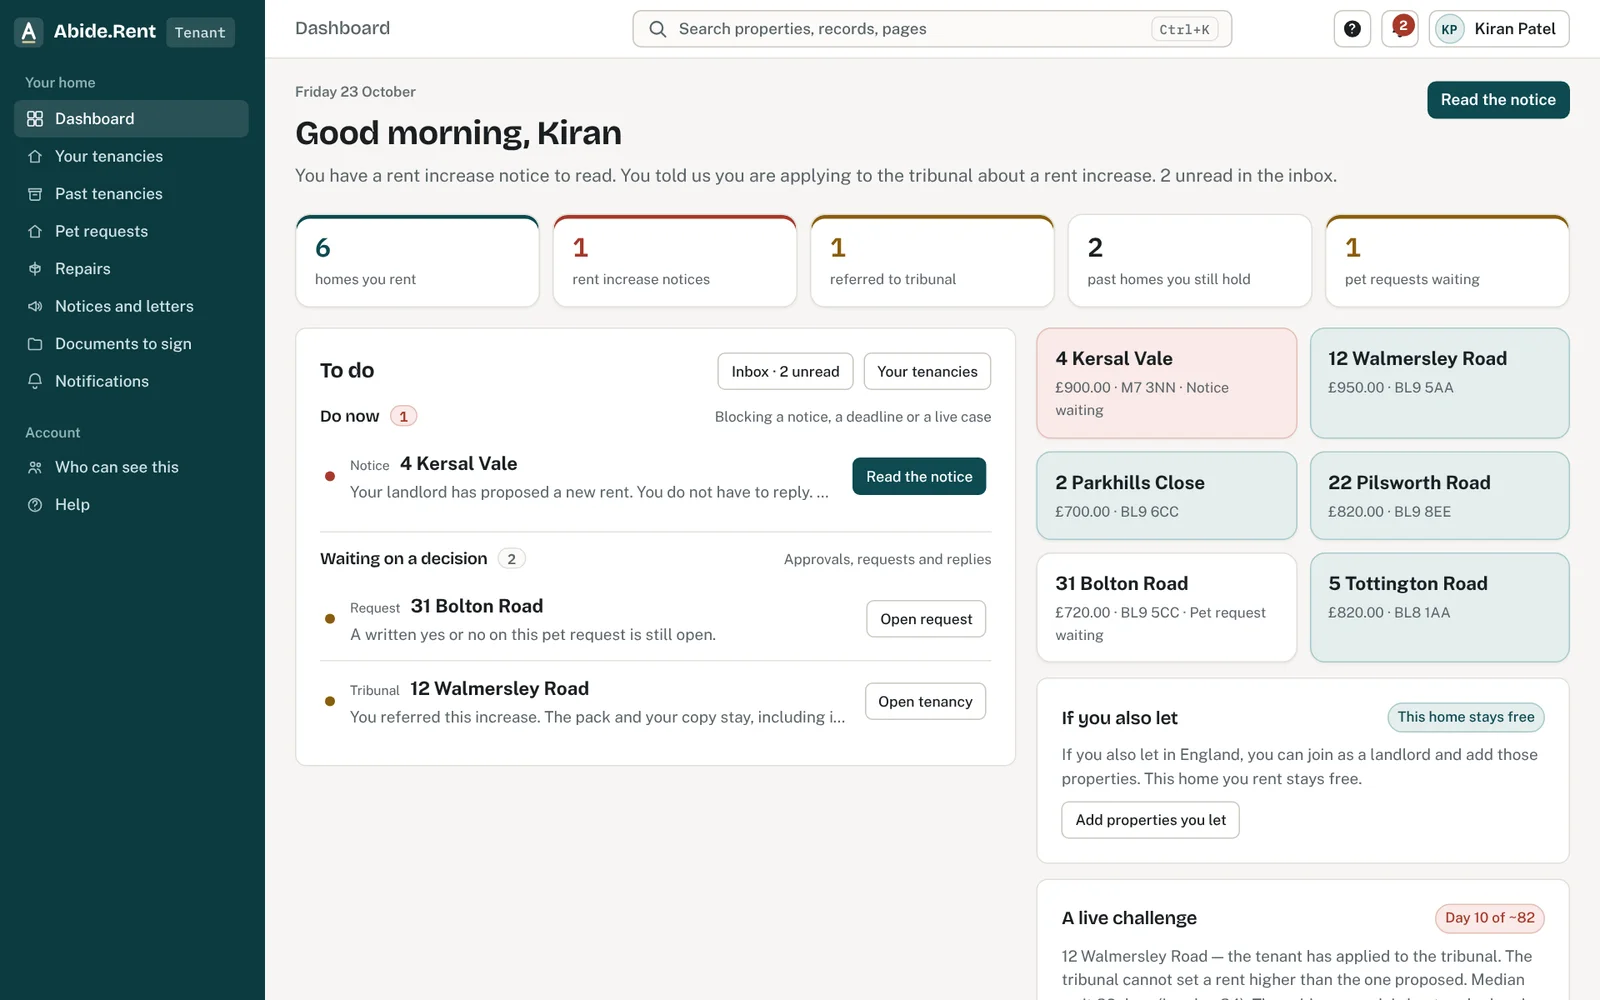Open the 5 Tottington Road property card
The width and height of the screenshot is (1600, 1000).
(1440, 608)
